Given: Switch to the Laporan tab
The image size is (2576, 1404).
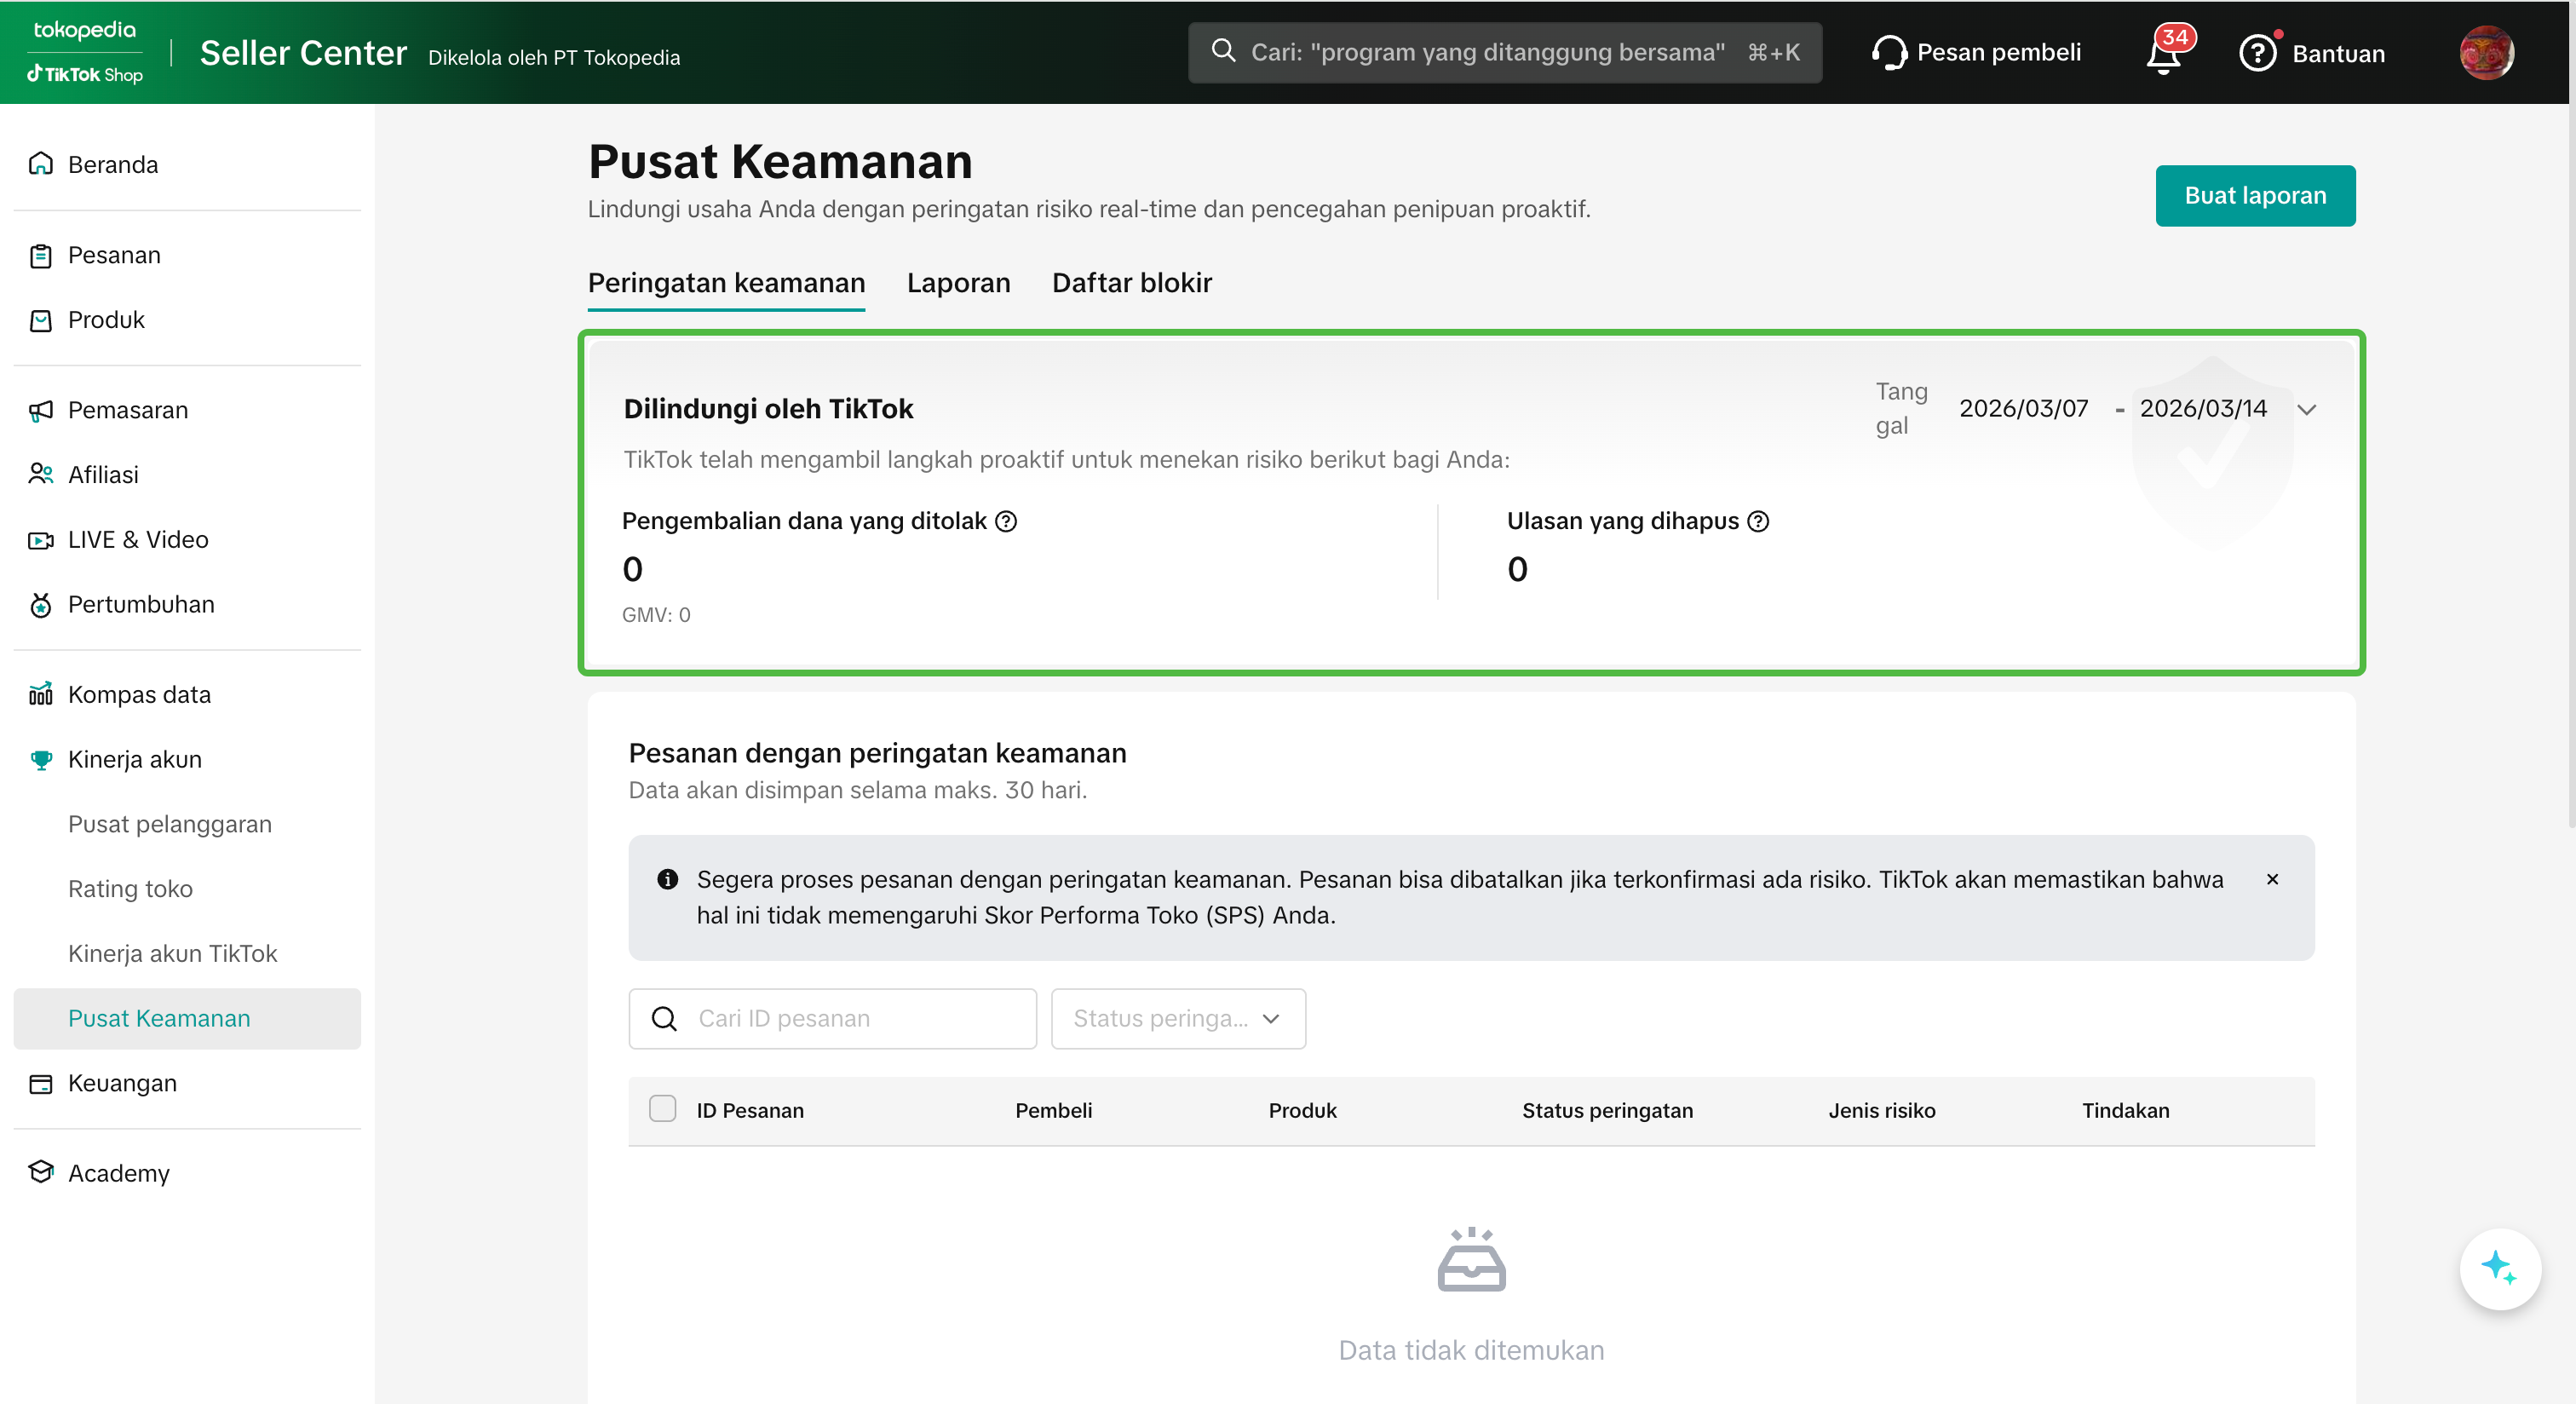Looking at the screenshot, I should (x=958, y=283).
